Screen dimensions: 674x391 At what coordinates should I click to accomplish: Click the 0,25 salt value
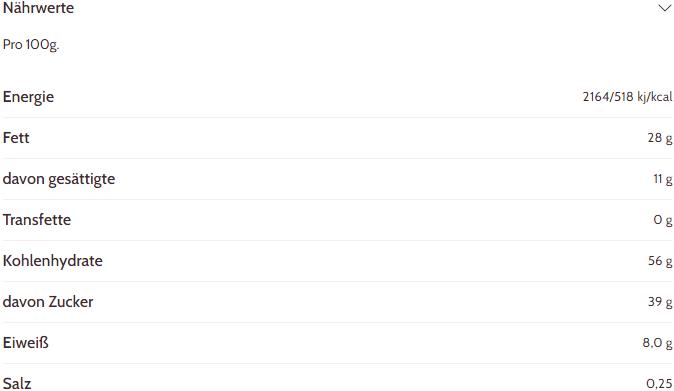pos(659,384)
